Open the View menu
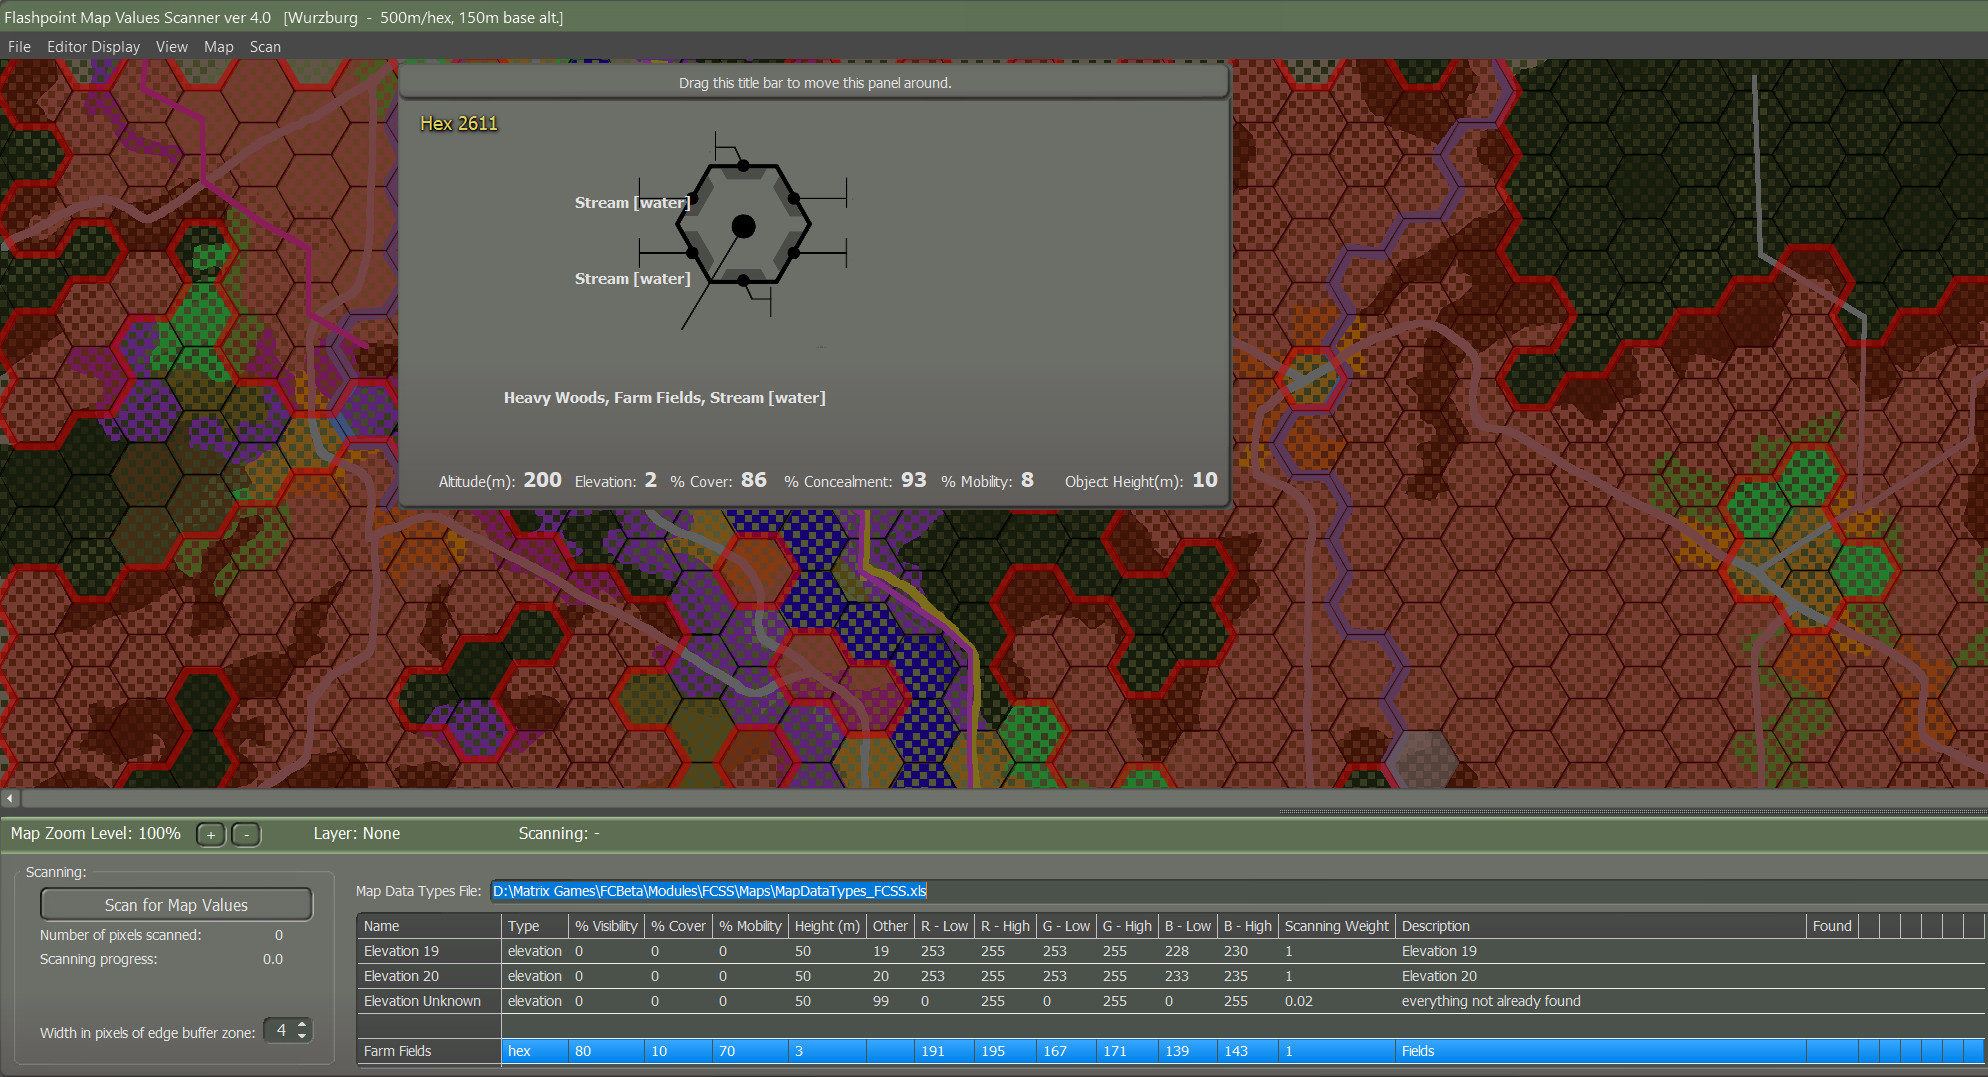Screen dimensions: 1988x1077 click(x=171, y=47)
